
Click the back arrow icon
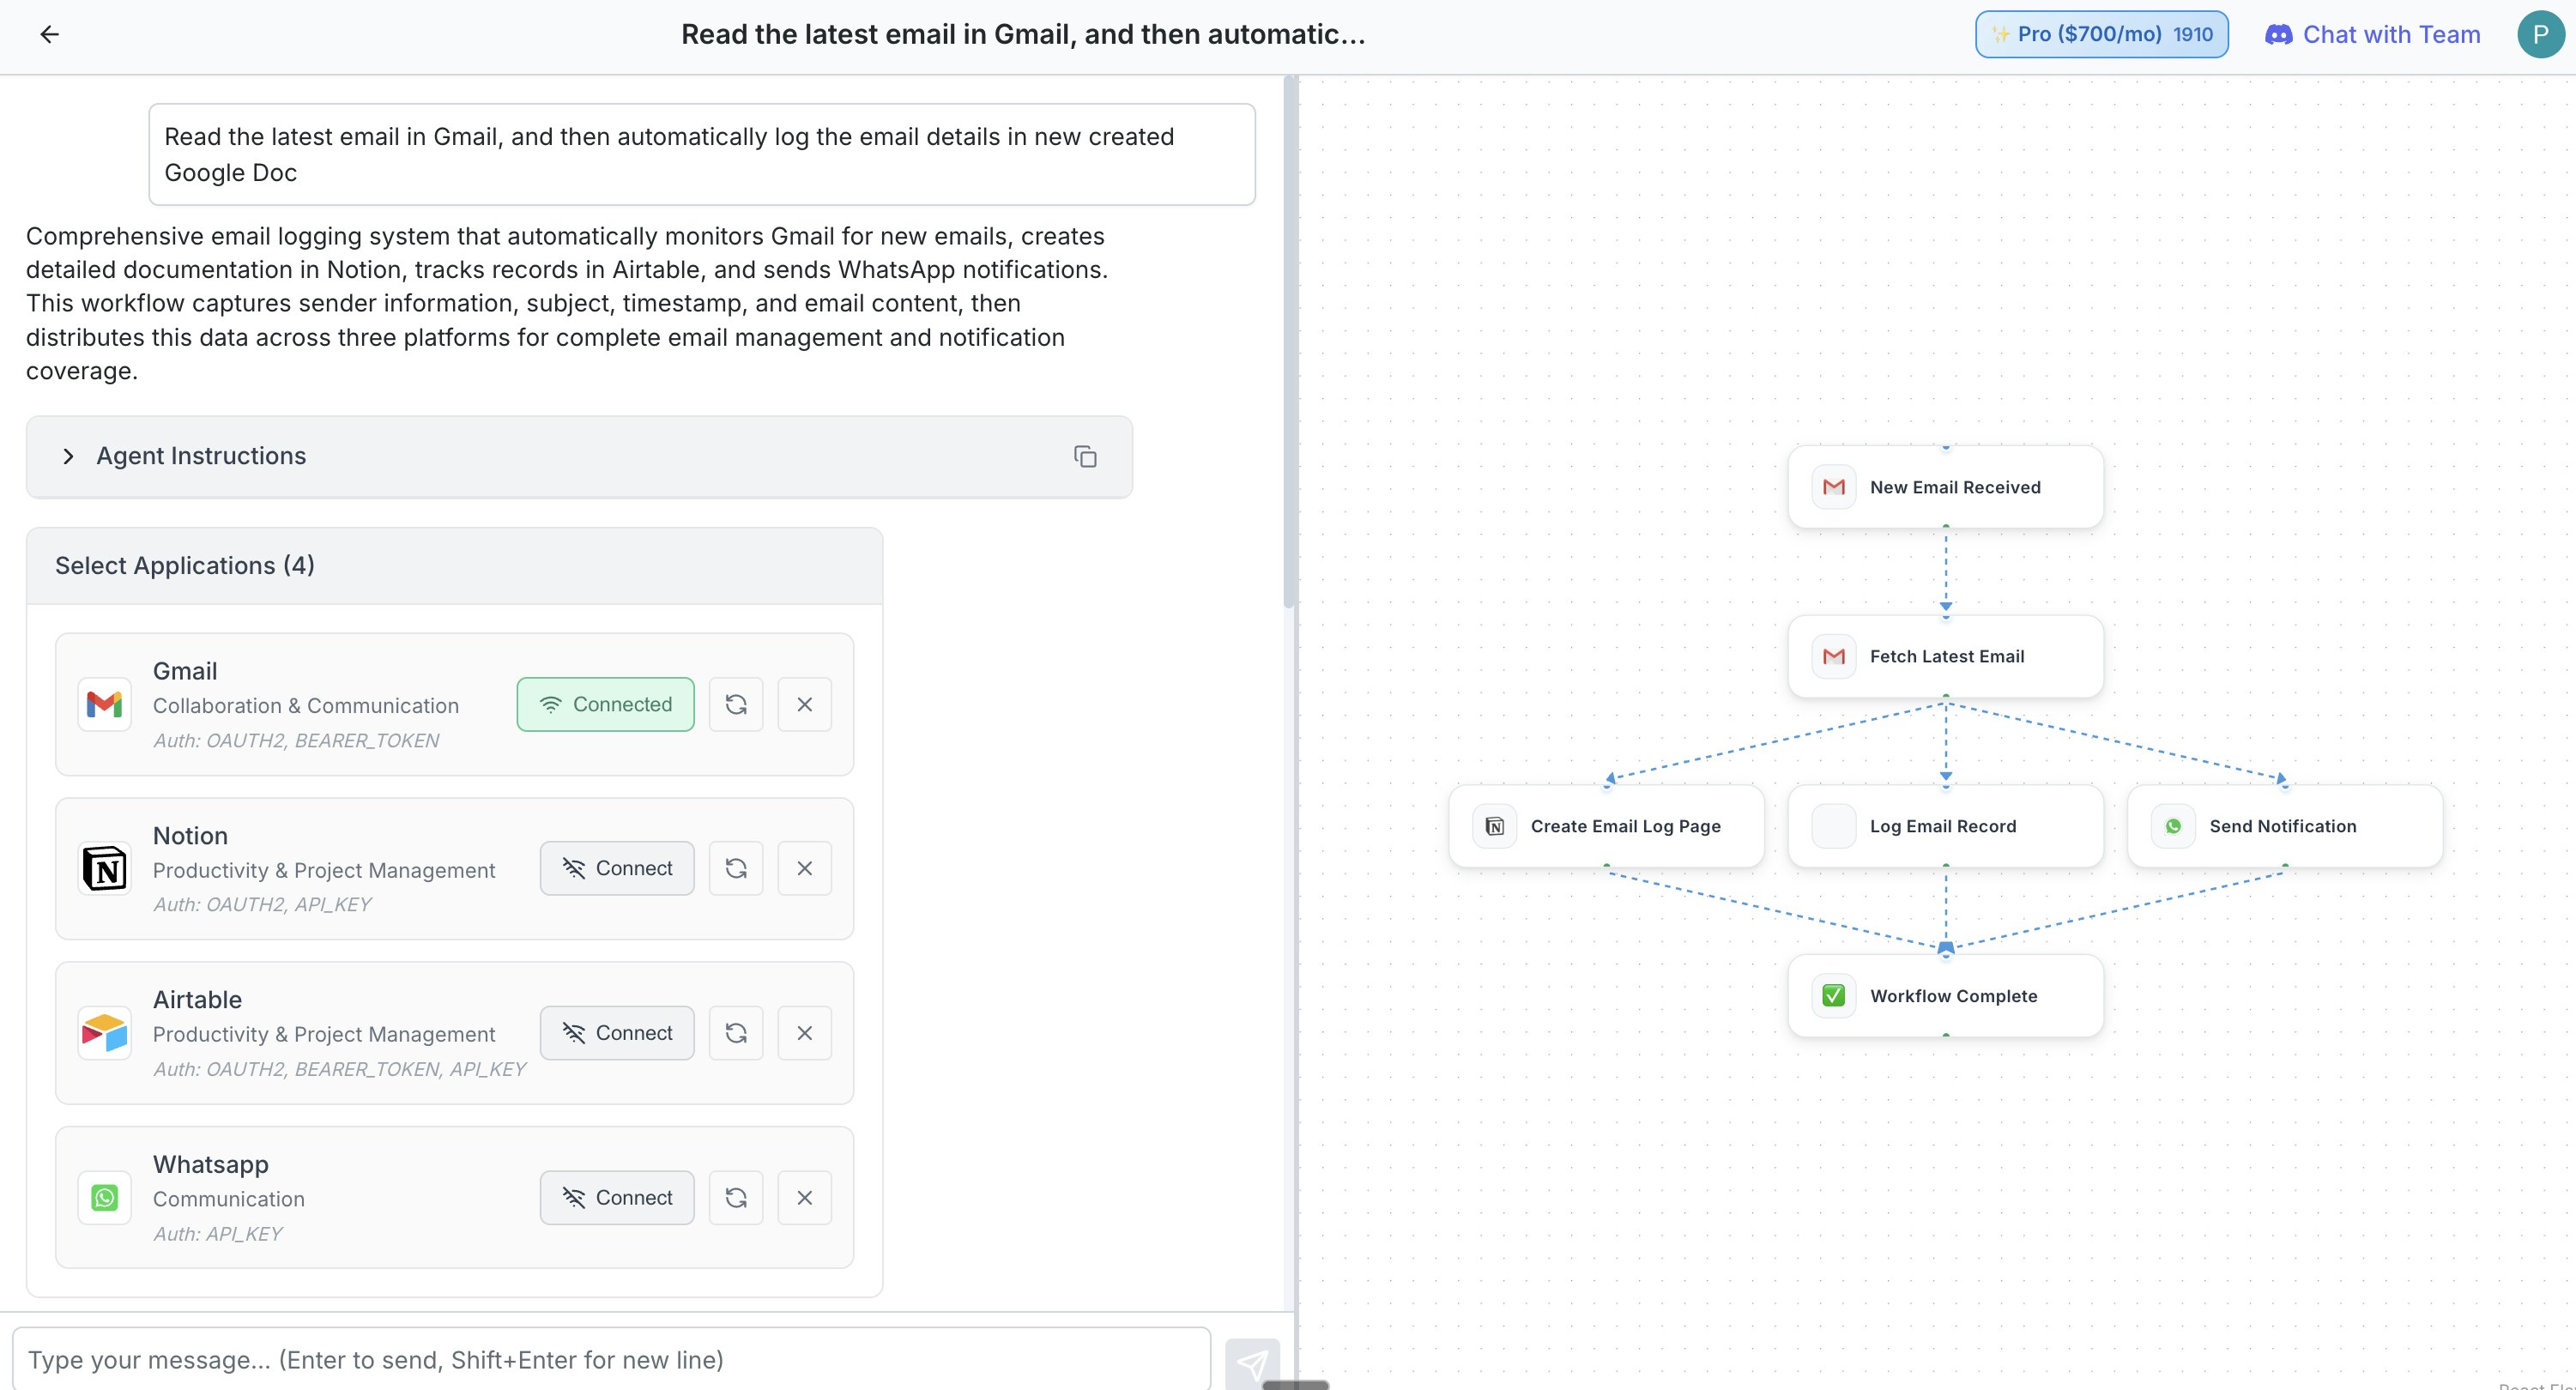click(49, 34)
